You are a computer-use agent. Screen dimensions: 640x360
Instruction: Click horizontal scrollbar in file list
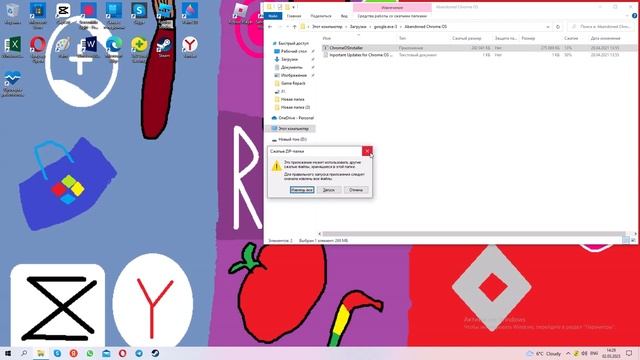(473, 234)
